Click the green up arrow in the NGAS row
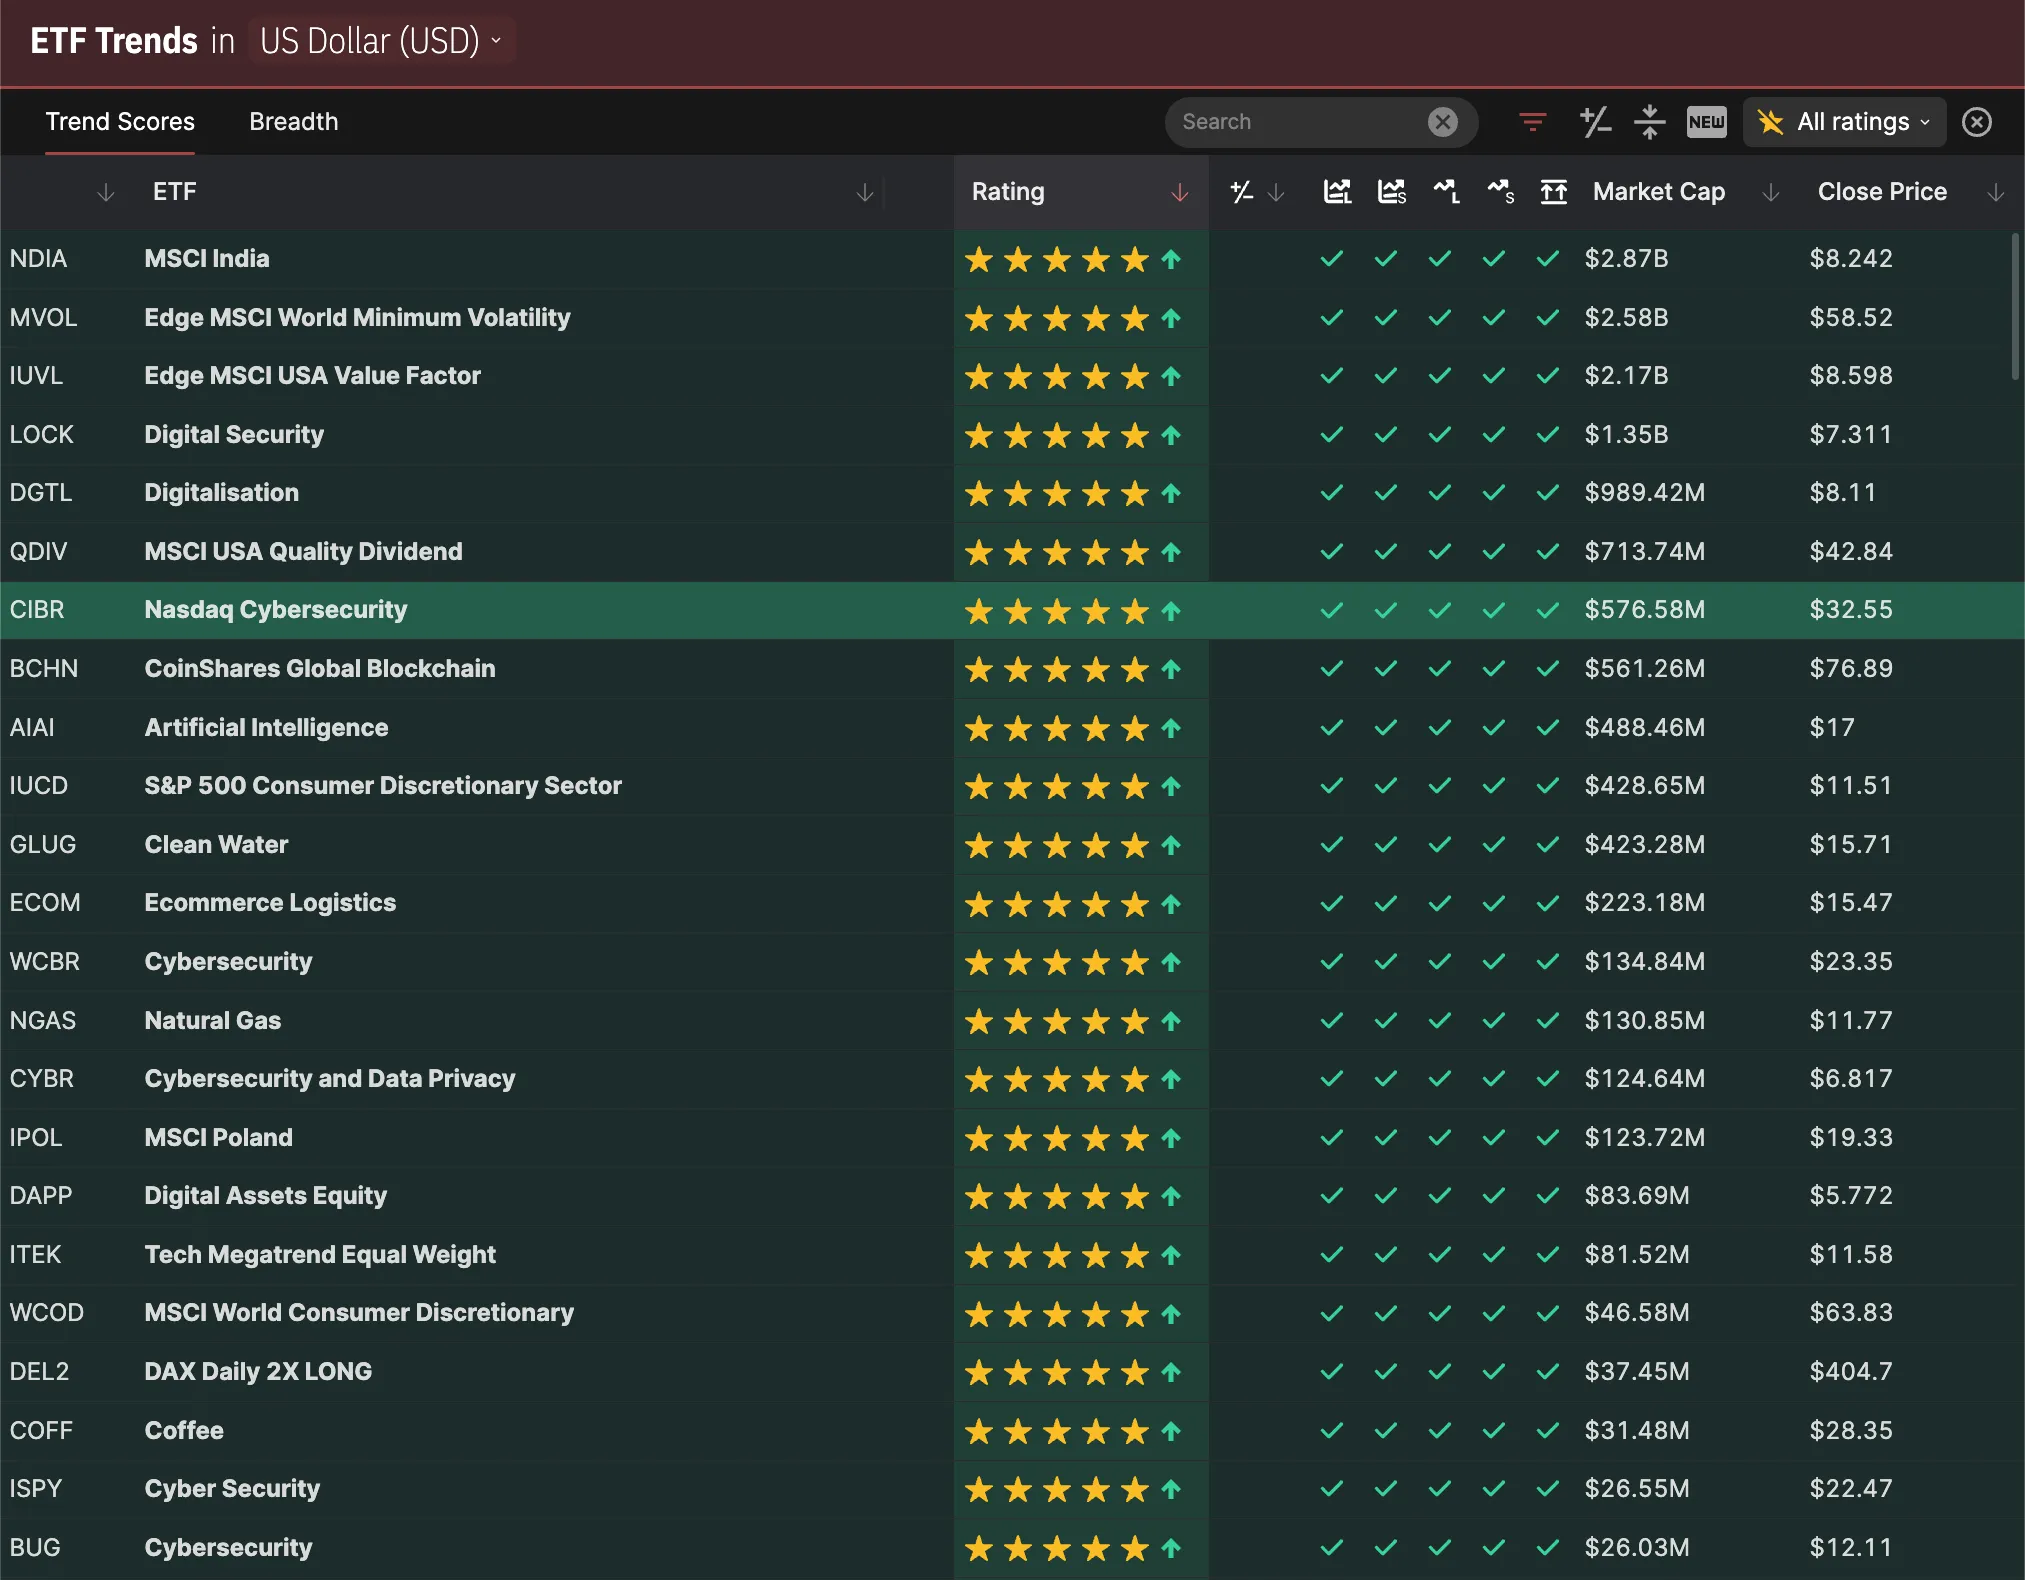This screenshot has width=2025, height=1580. pos(1171,1021)
